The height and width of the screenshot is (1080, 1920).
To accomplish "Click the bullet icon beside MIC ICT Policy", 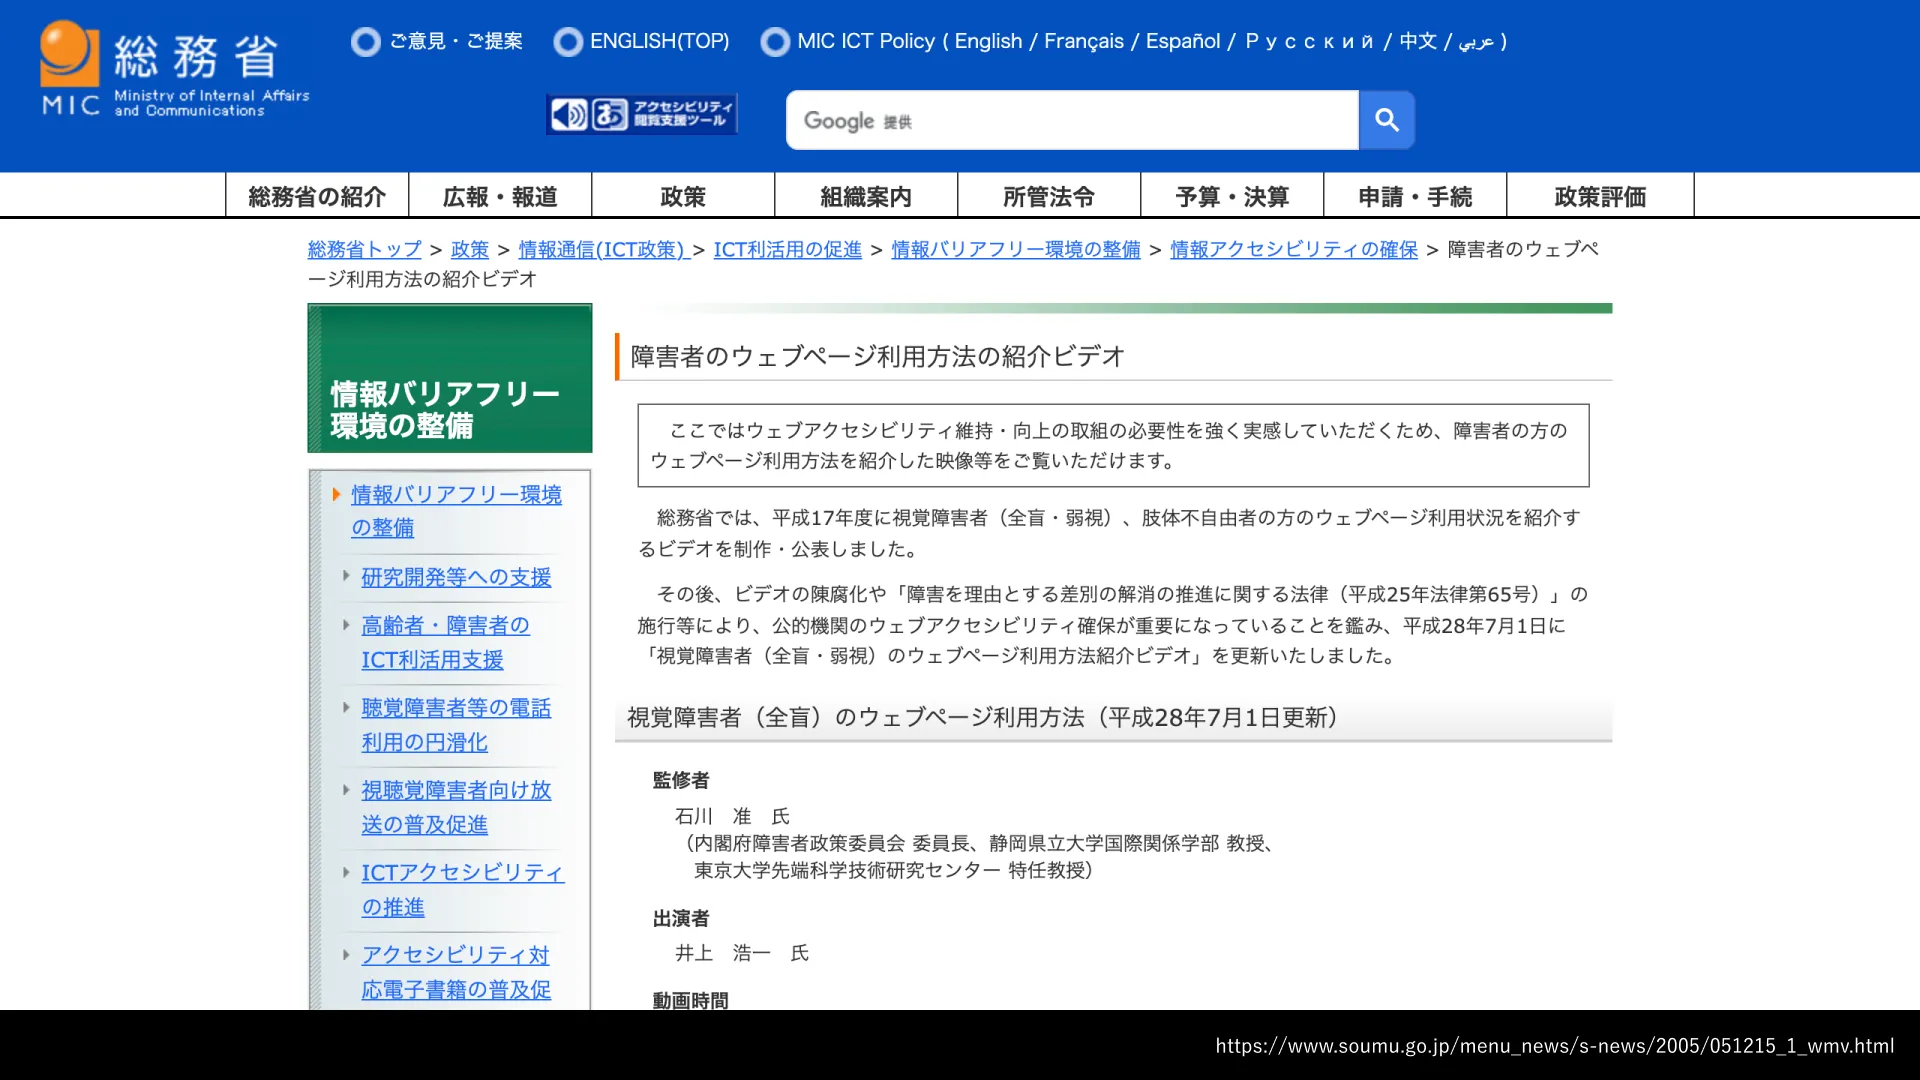I will pyautogui.click(x=775, y=42).
